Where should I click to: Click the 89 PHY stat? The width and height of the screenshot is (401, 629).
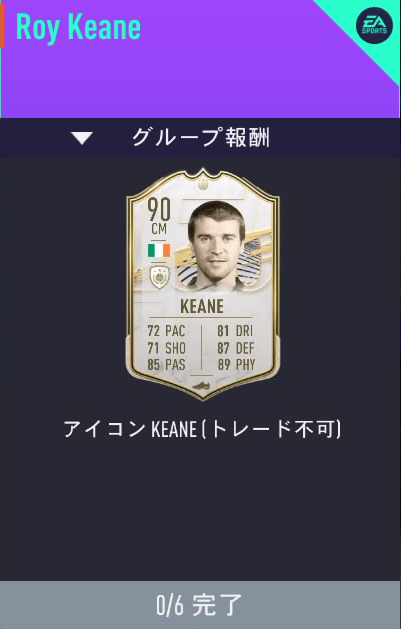[236, 365]
